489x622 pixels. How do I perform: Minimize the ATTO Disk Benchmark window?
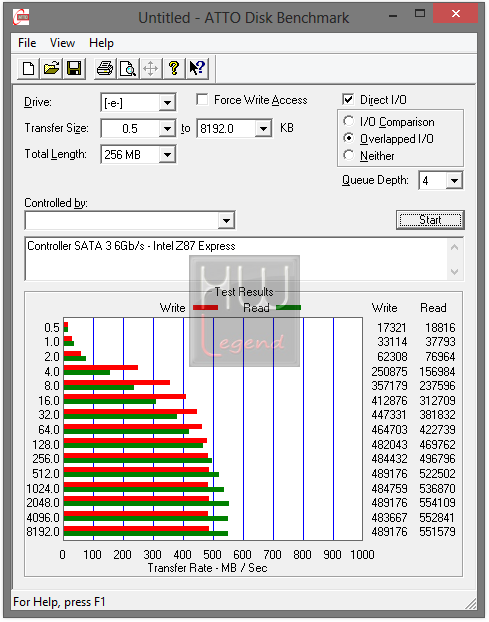[x=393, y=15]
